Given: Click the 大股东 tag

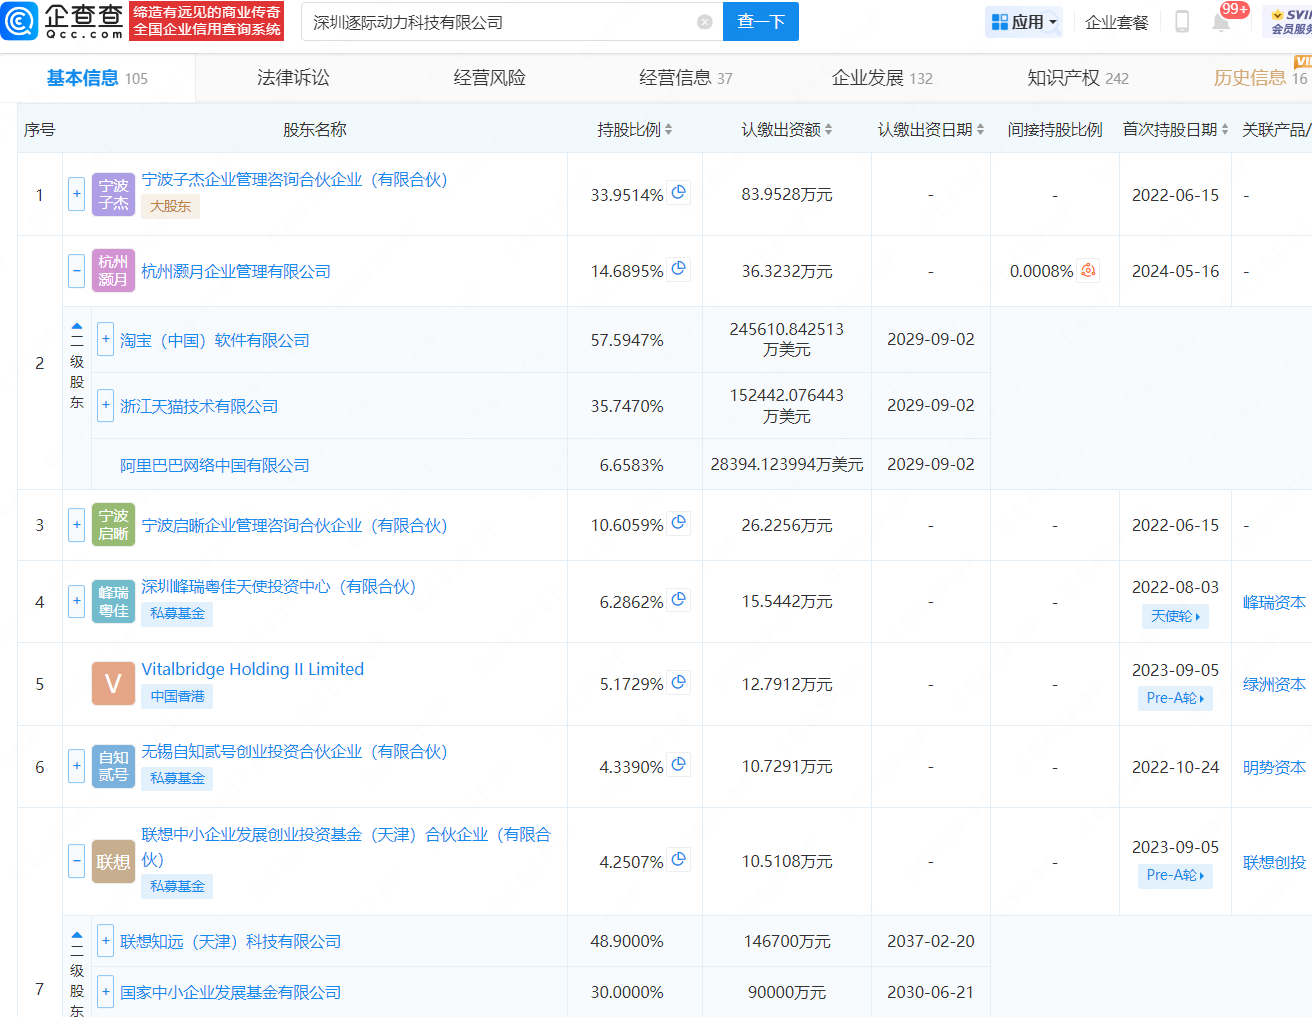Looking at the screenshot, I should point(170,206).
